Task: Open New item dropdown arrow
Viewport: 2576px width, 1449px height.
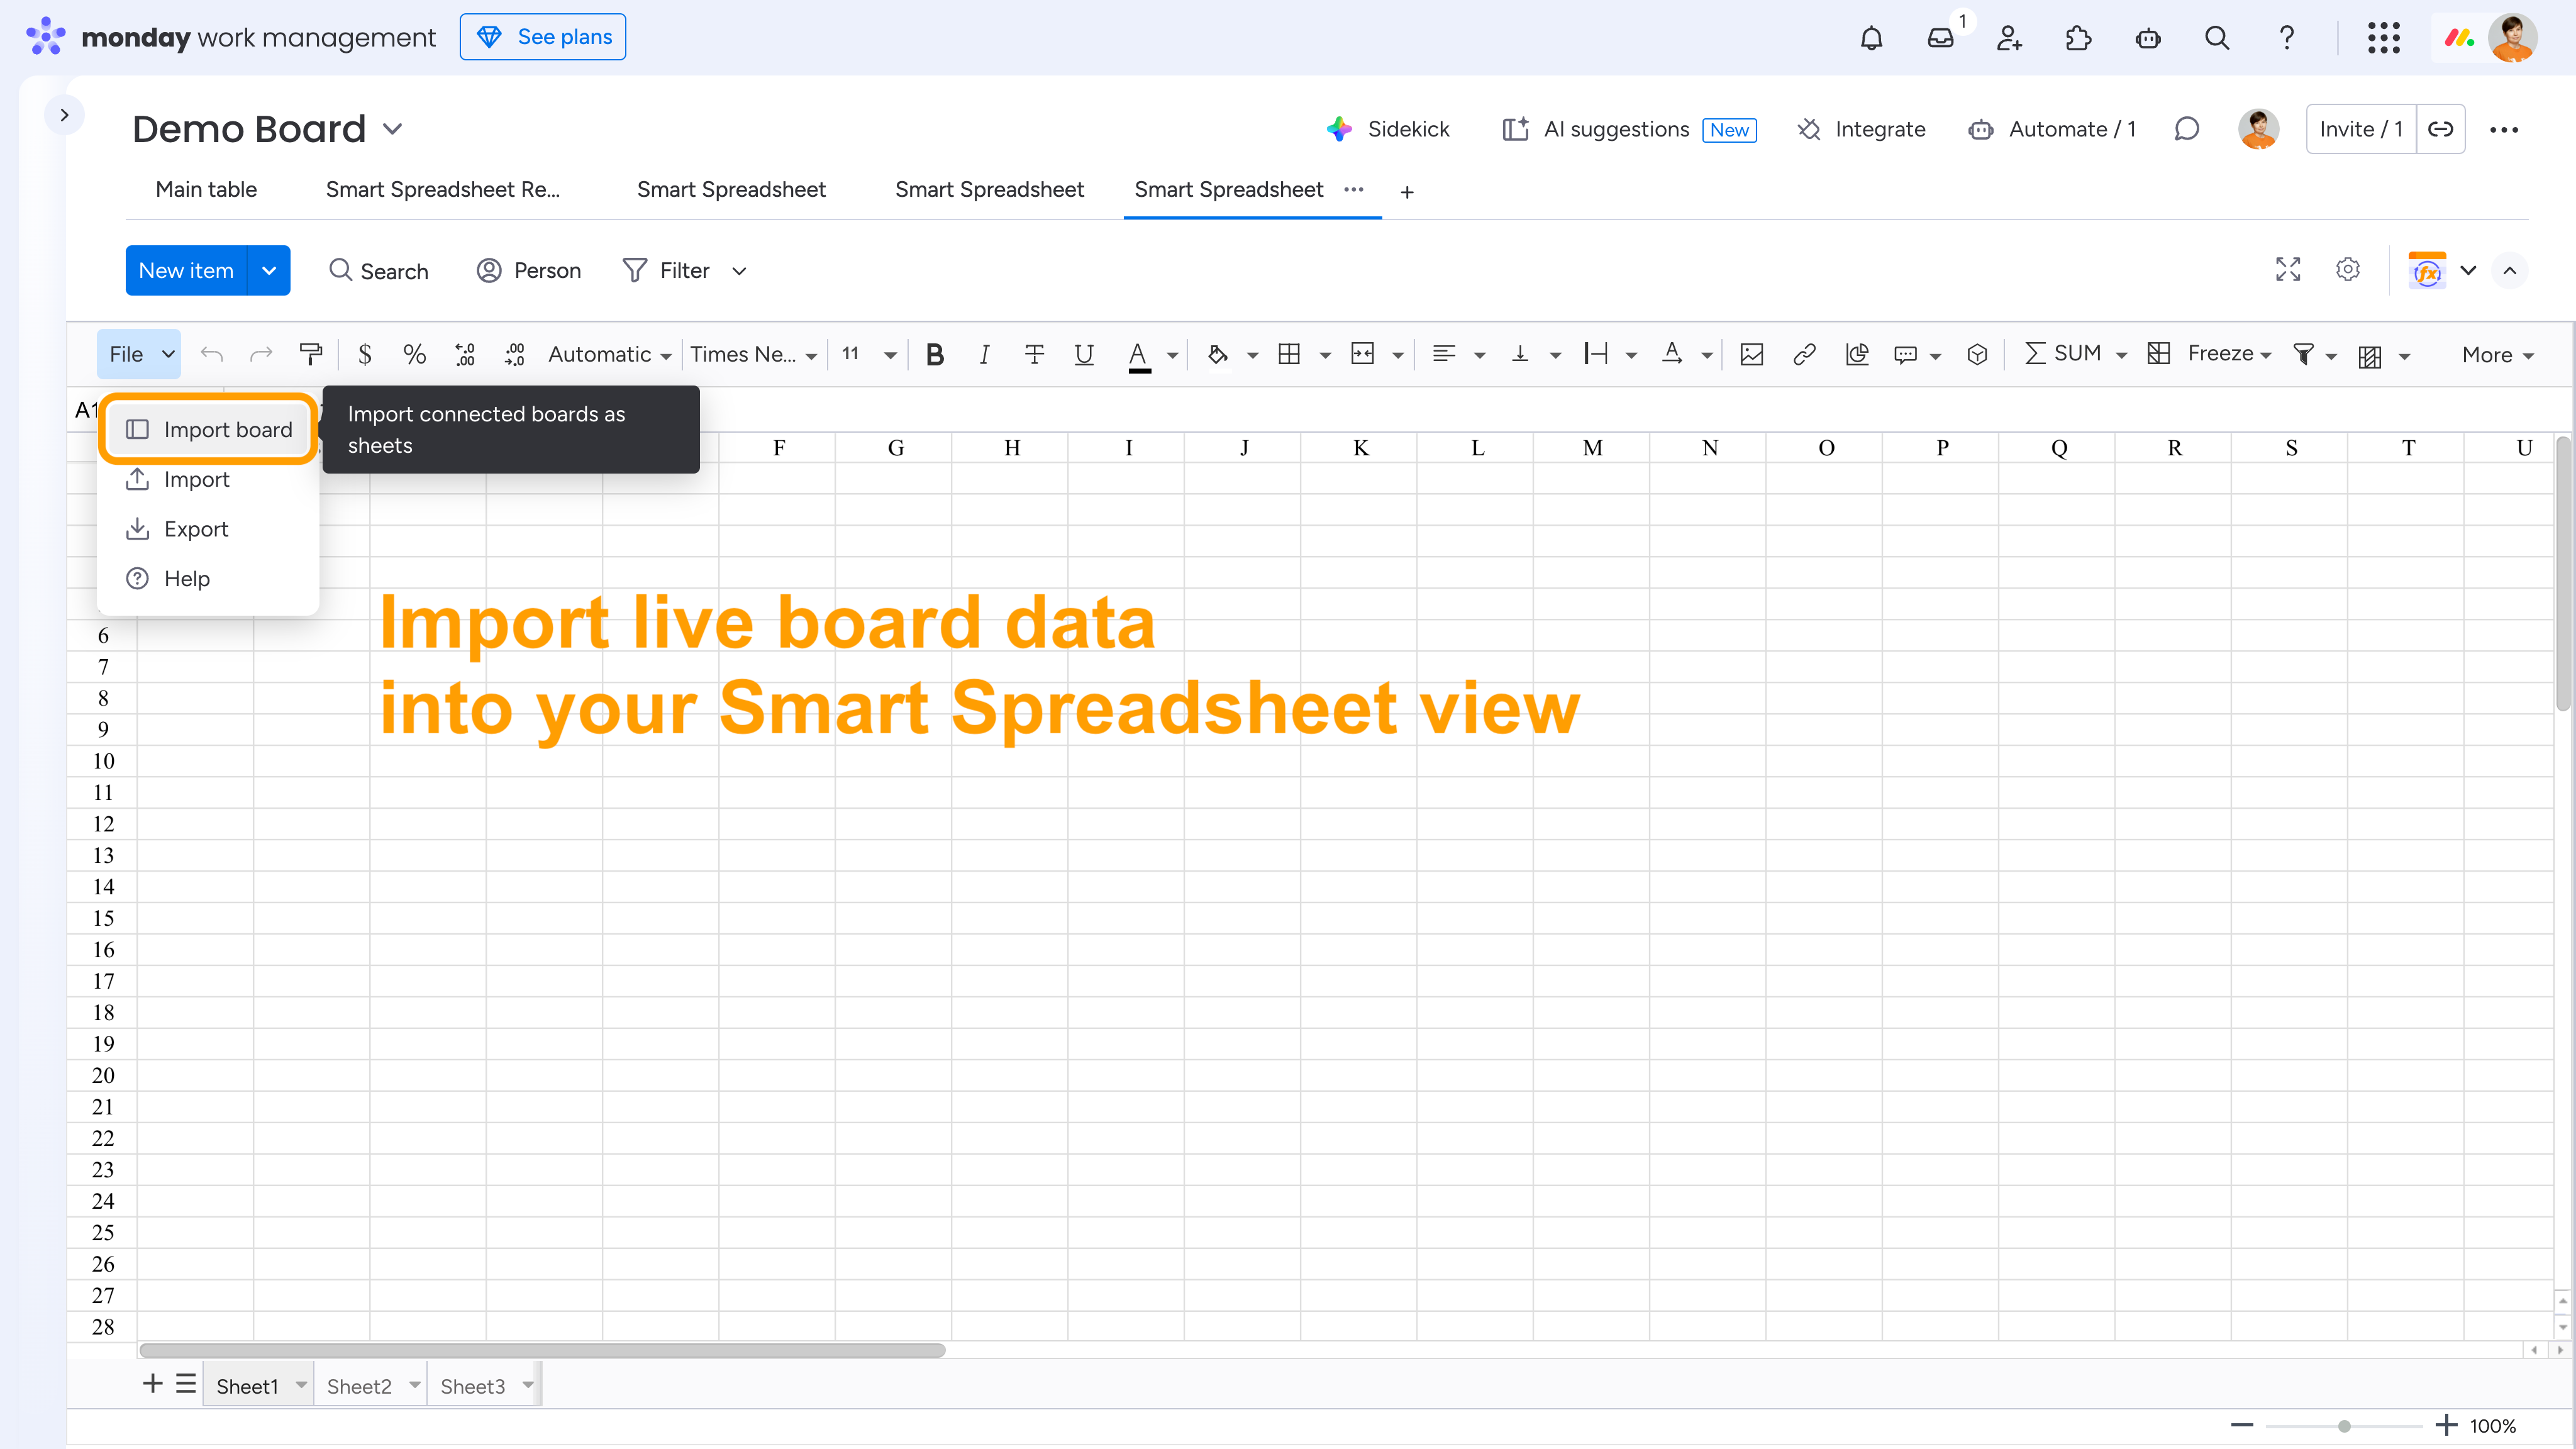Action: 269,270
